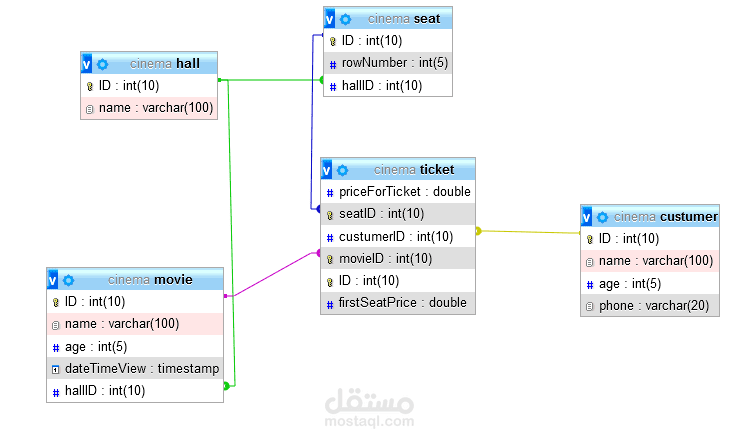Click 'seatID : int(10)' field
740x438 pixels.
[398, 214]
